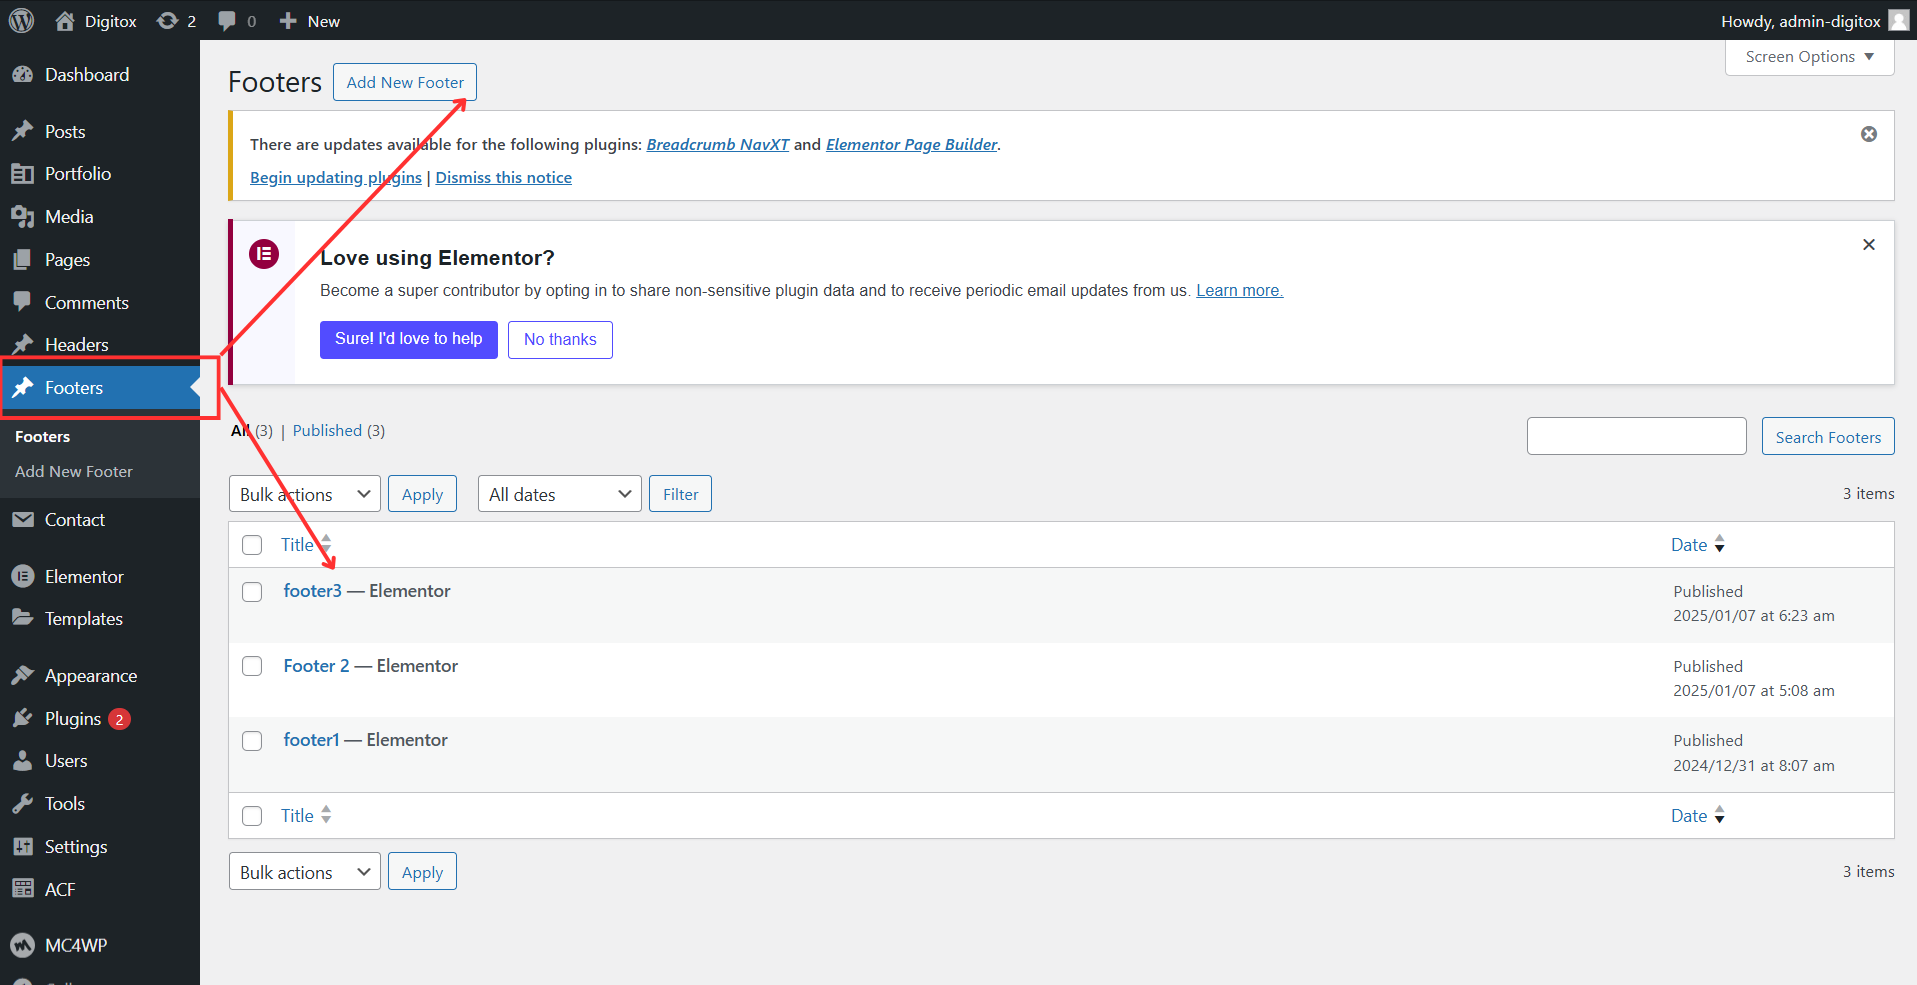Click the MC4WP sidebar icon
1917x985 pixels.
[x=23, y=945]
